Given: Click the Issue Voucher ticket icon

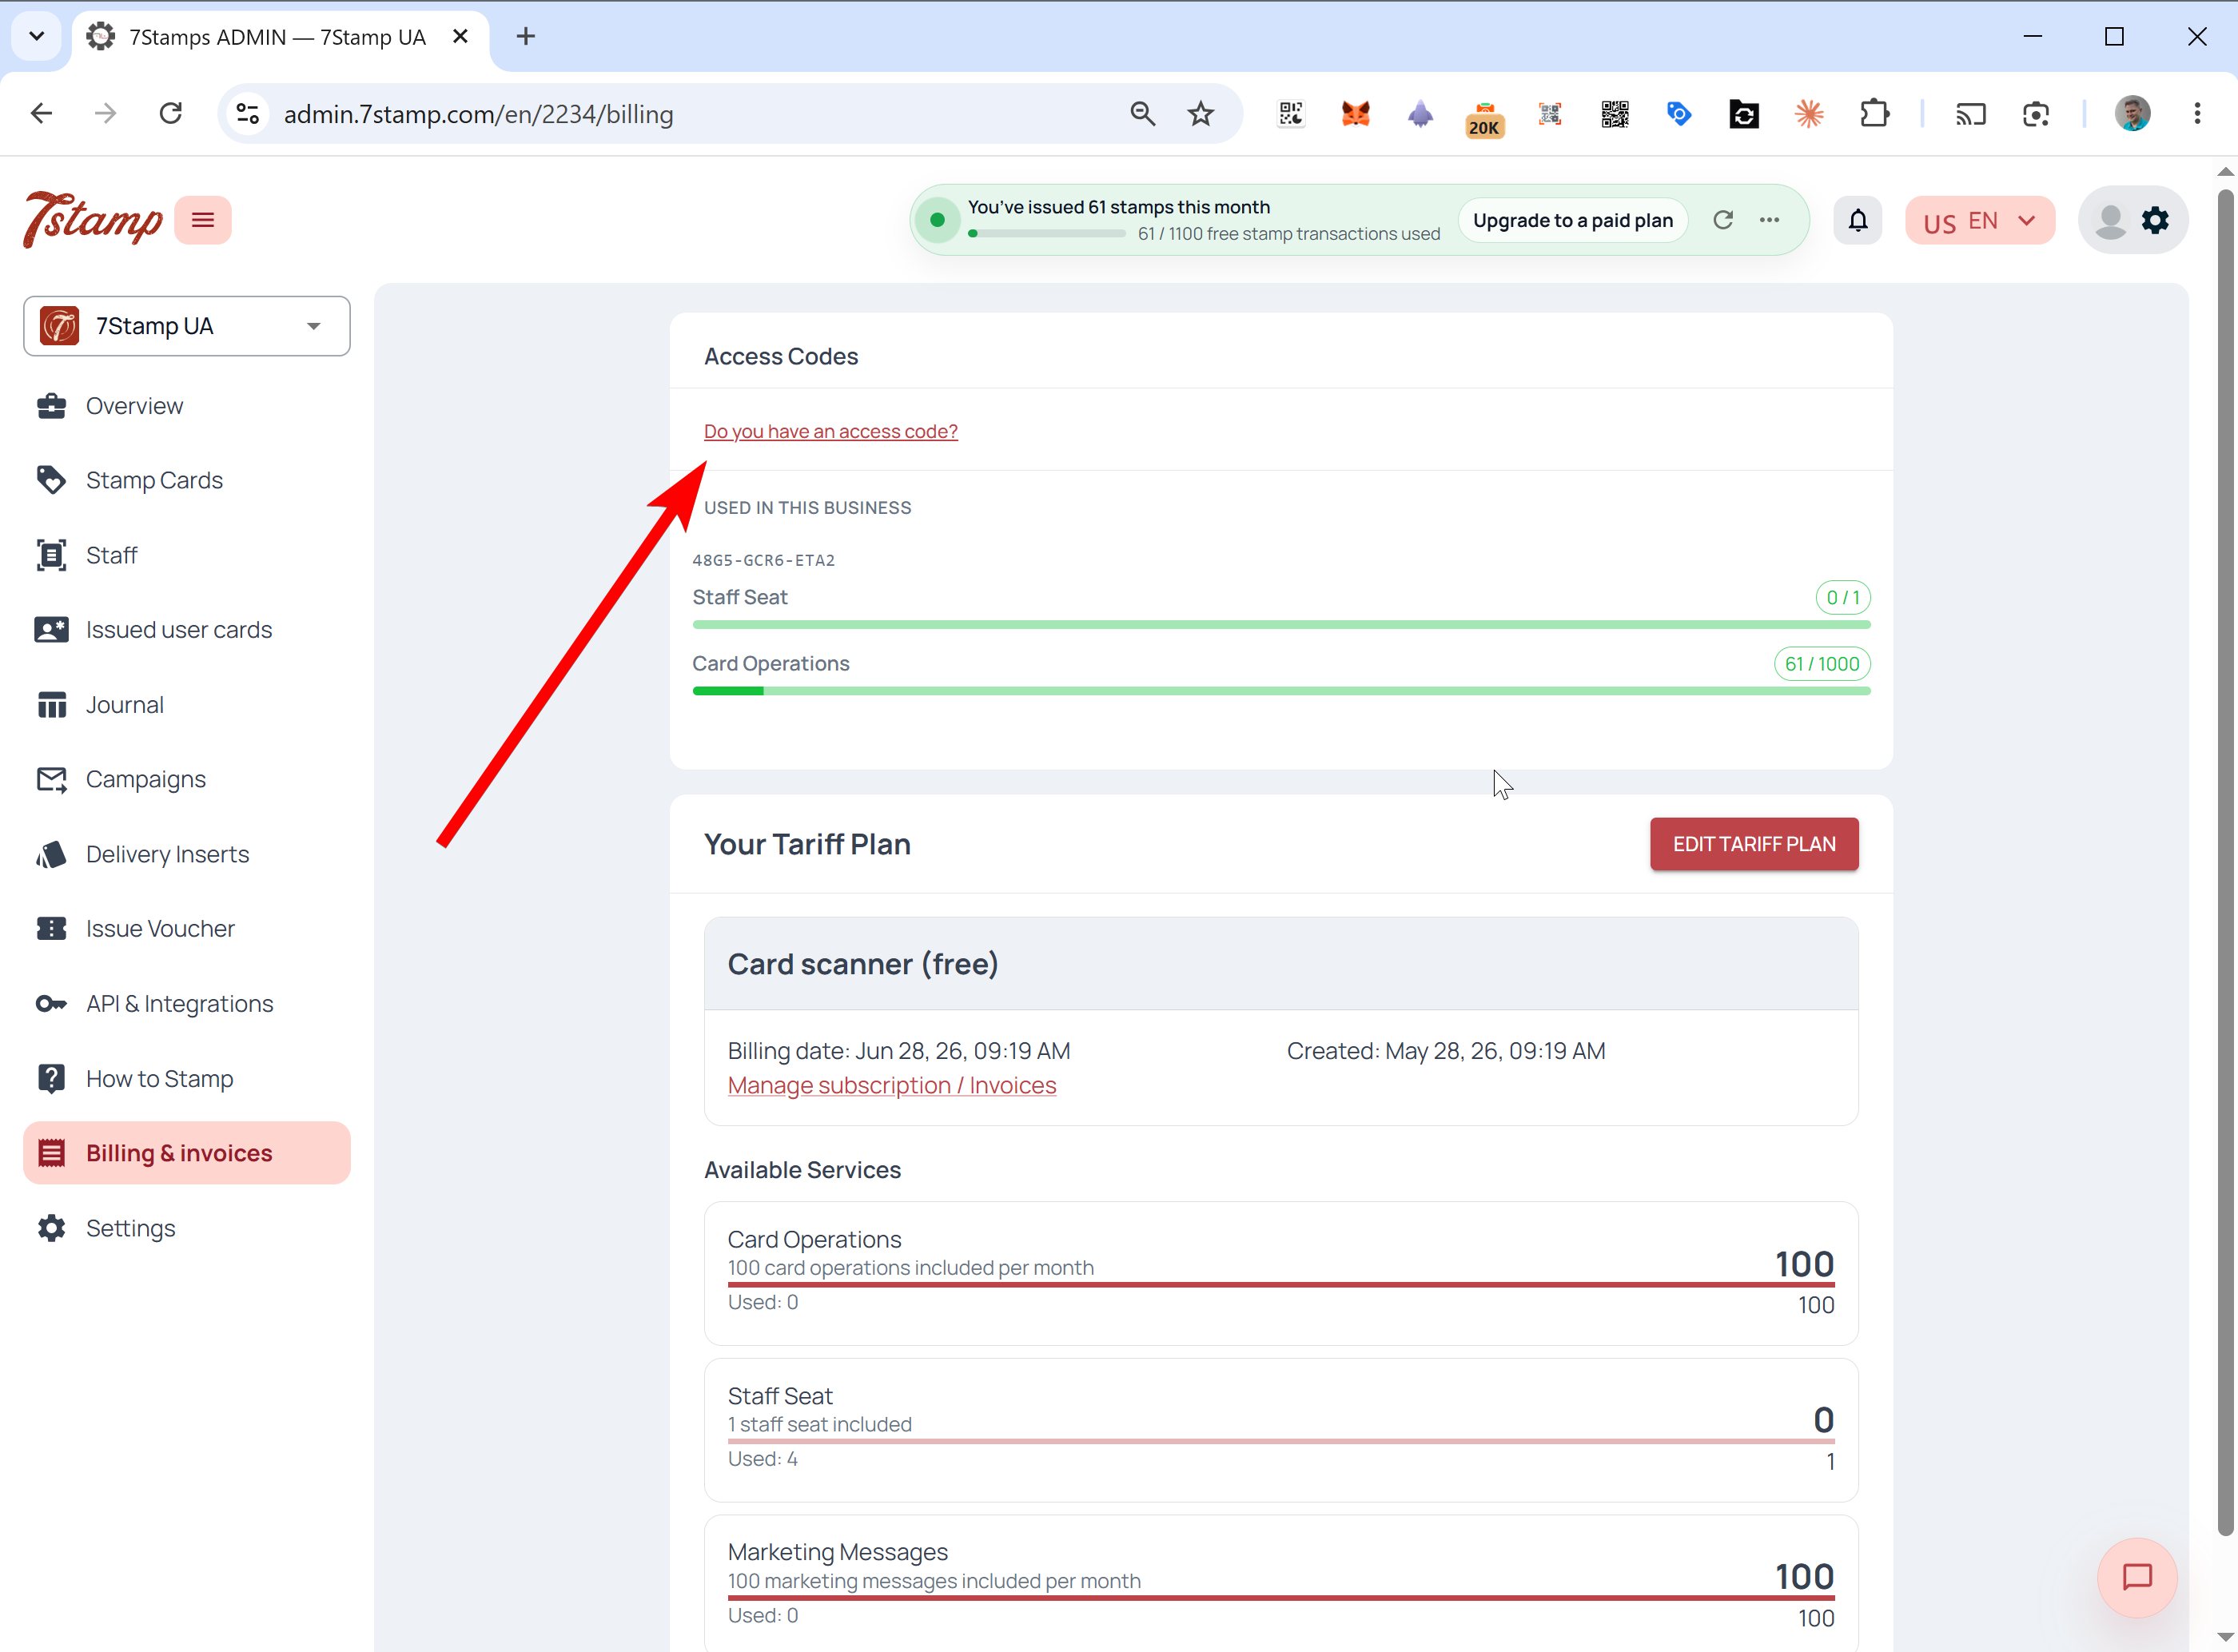Looking at the screenshot, I should tap(51, 929).
